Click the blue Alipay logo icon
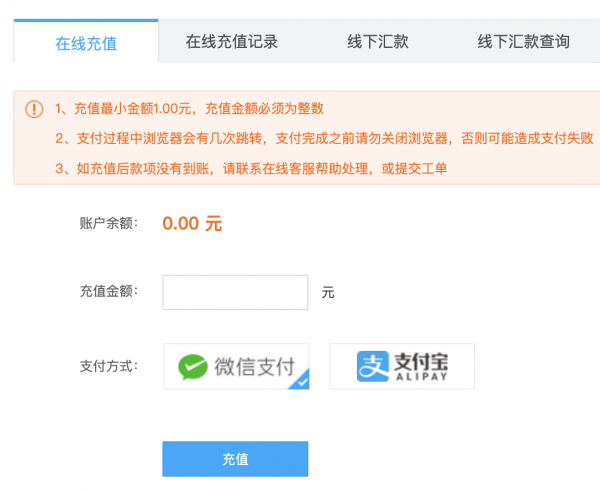 pos(373,366)
